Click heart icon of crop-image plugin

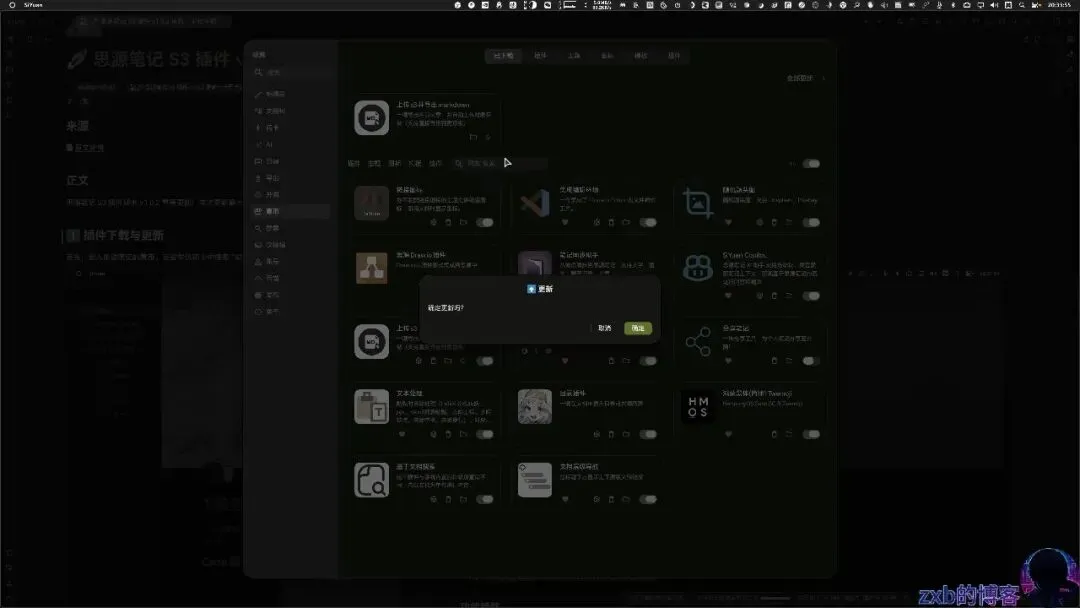pos(728,222)
